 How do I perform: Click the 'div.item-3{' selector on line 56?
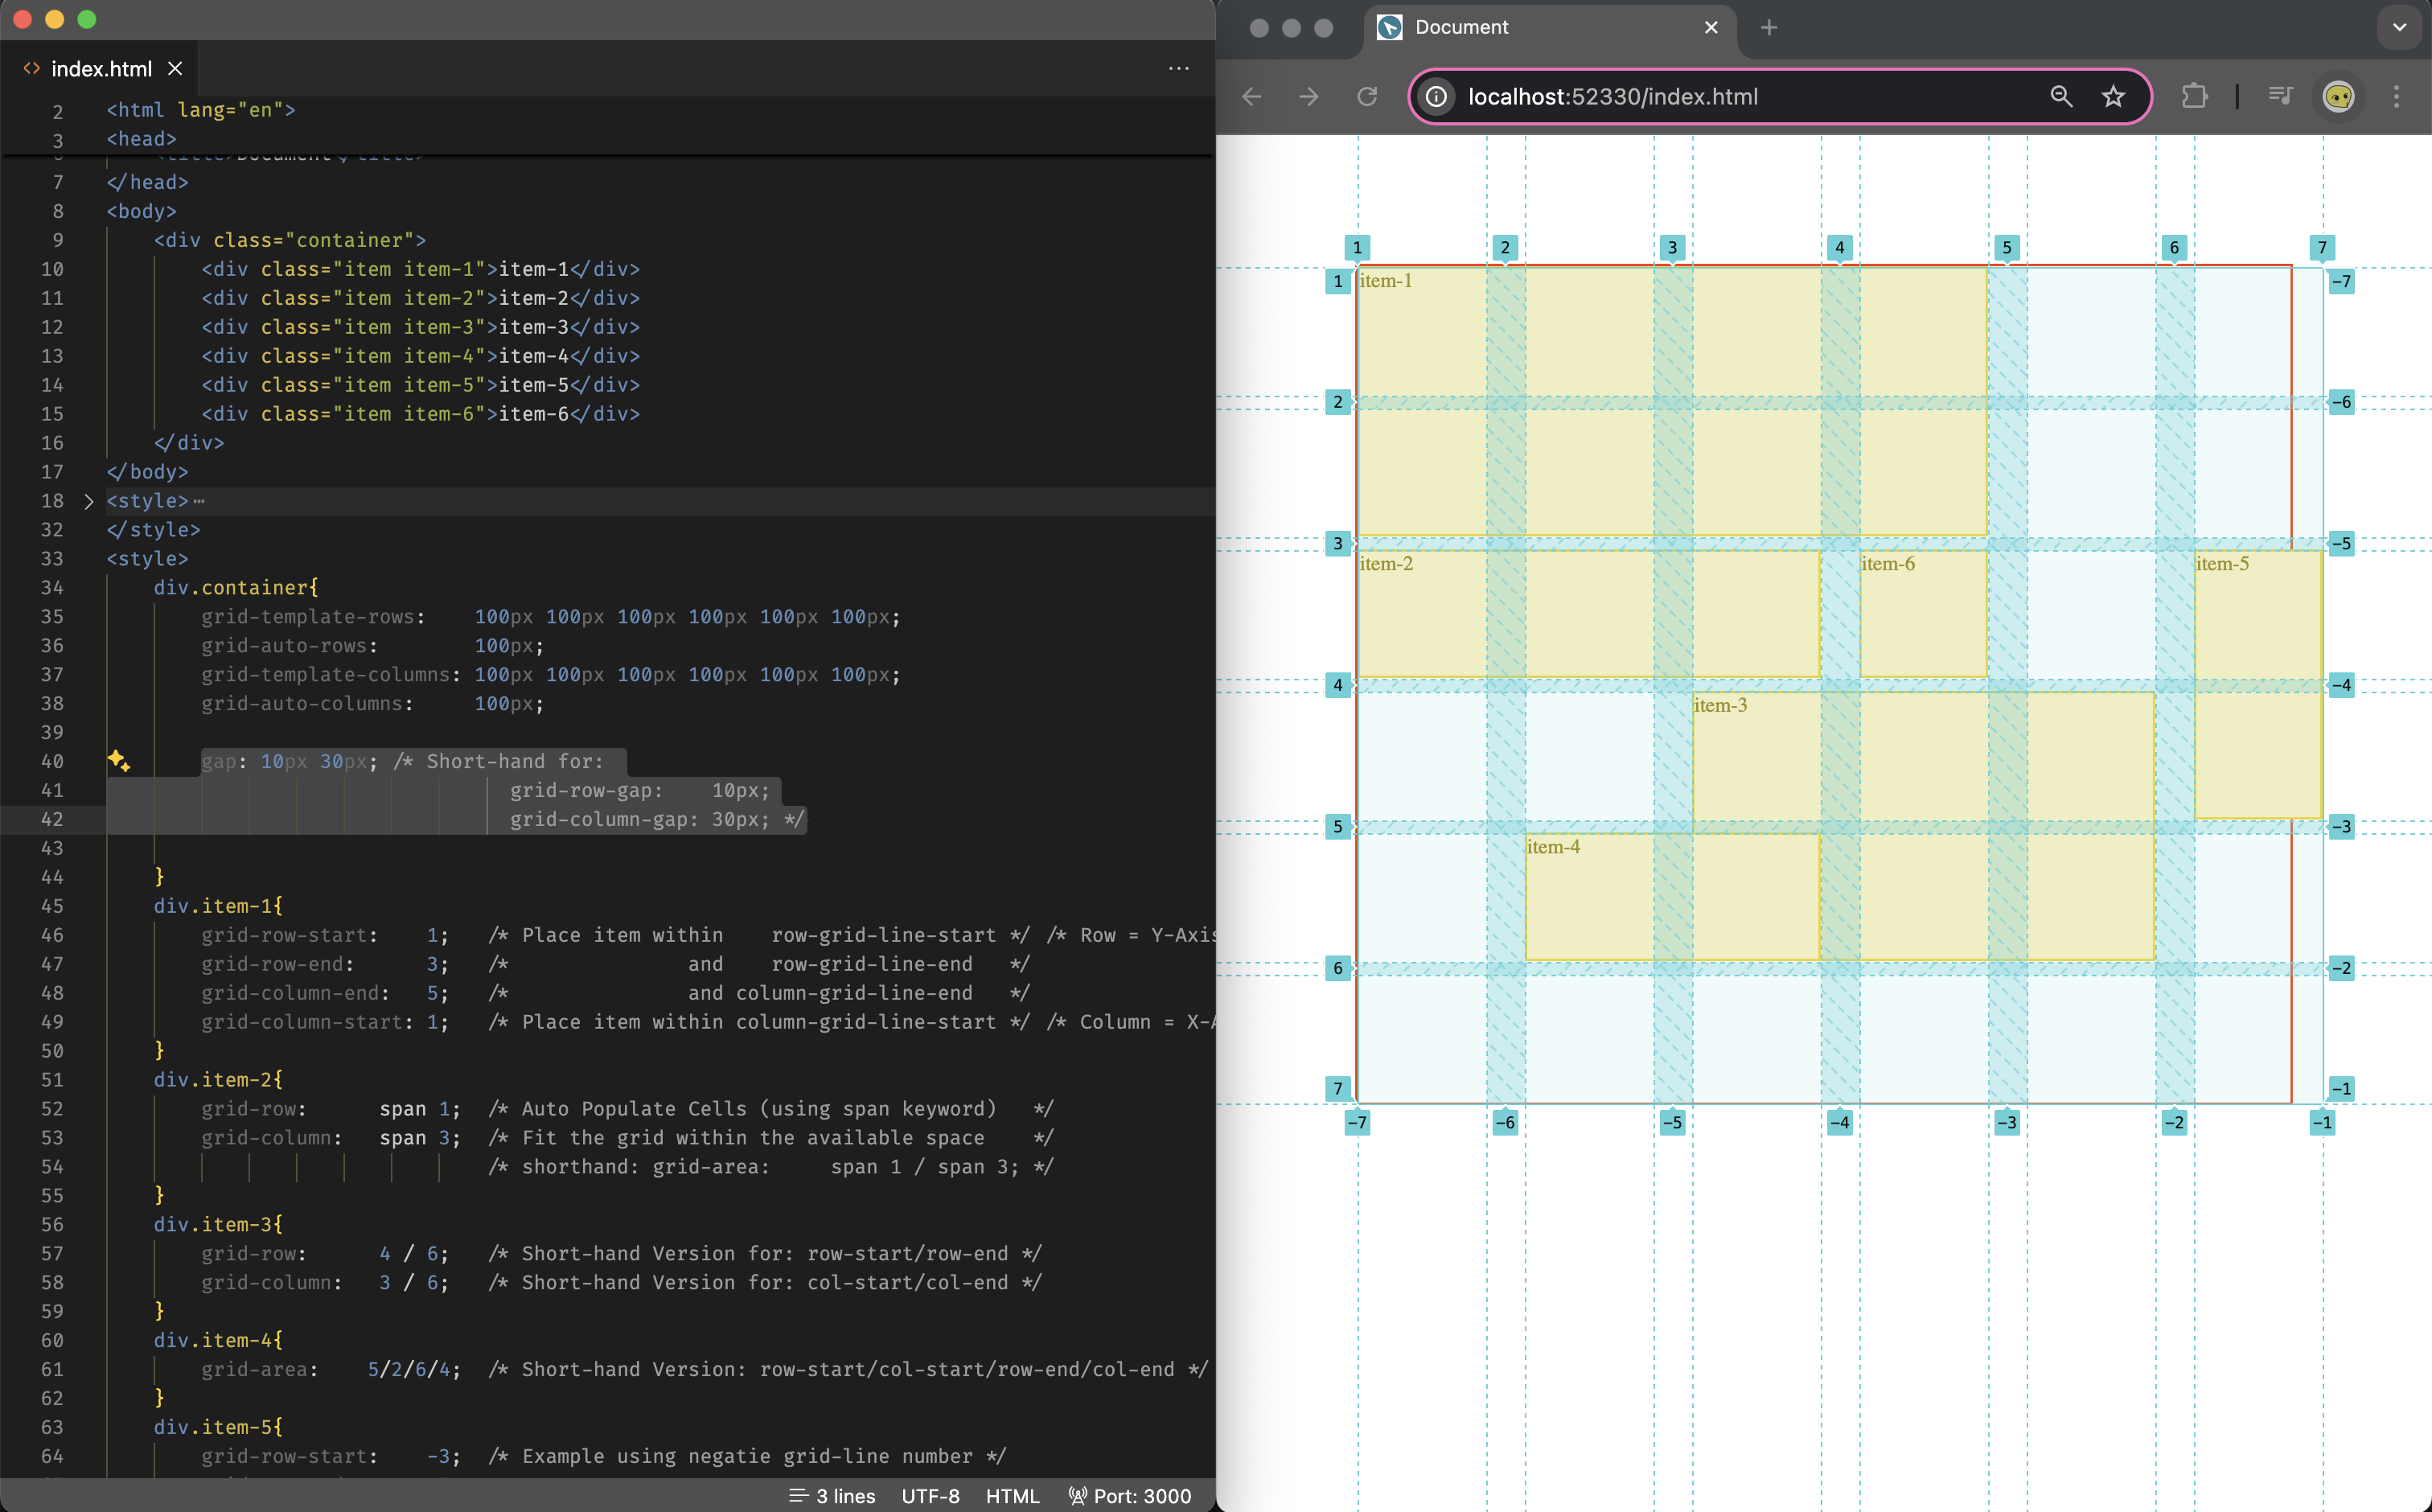pyautogui.click(x=218, y=1225)
